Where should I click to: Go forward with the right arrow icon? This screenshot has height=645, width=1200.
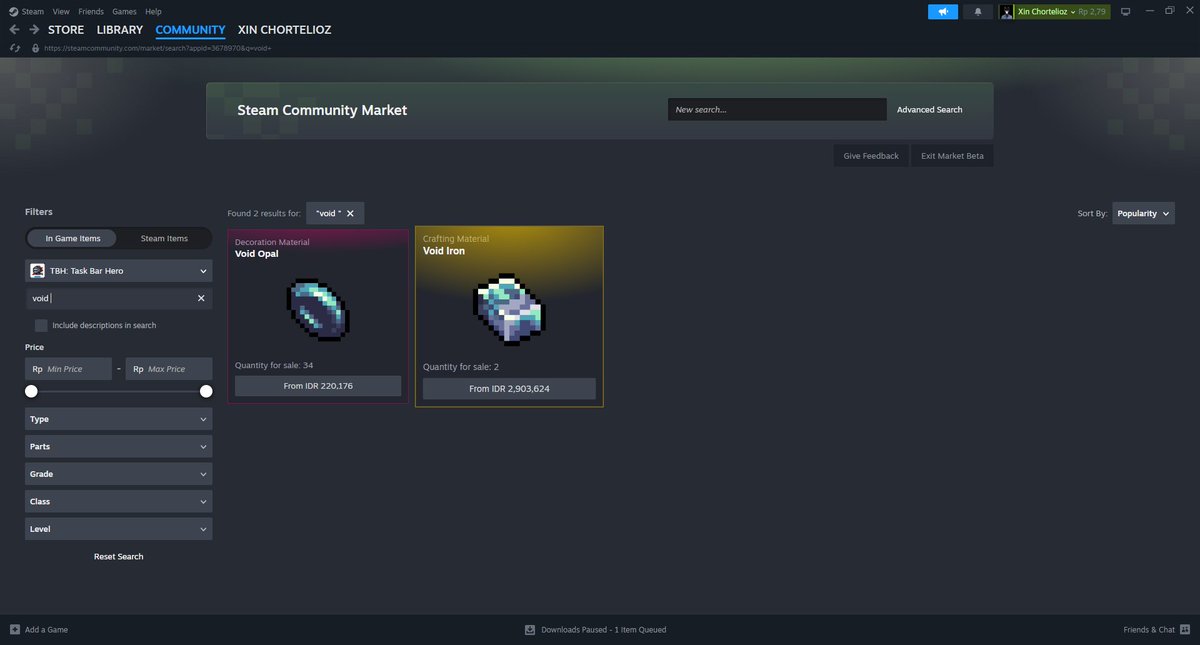pyautogui.click(x=34, y=30)
